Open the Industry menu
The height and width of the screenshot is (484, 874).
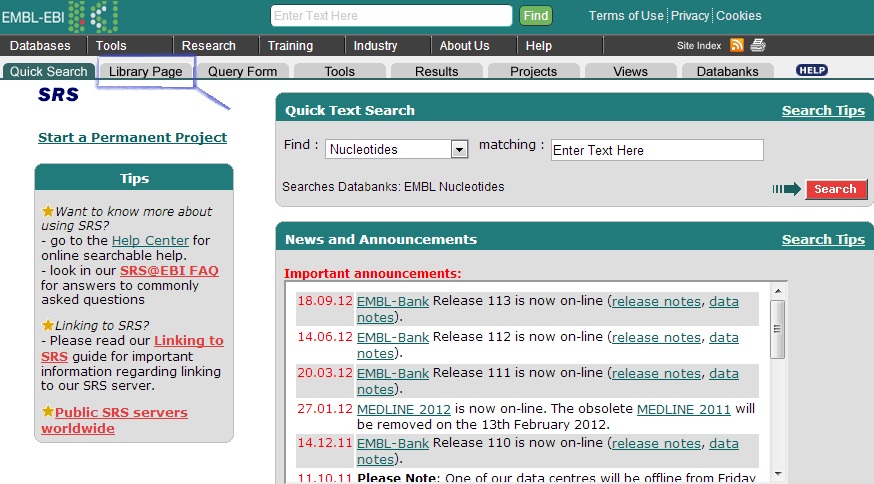click(x=375, y=46)
